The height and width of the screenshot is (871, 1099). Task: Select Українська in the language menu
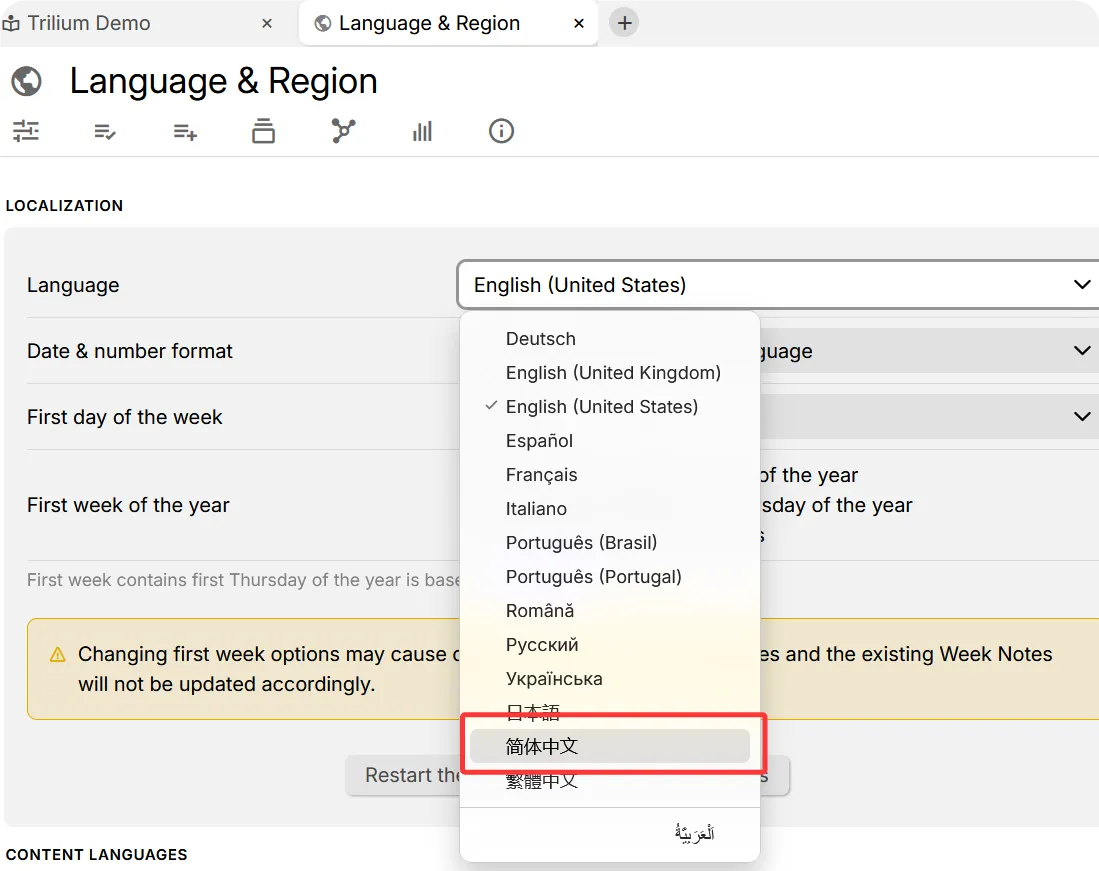[x=554, y=679]
